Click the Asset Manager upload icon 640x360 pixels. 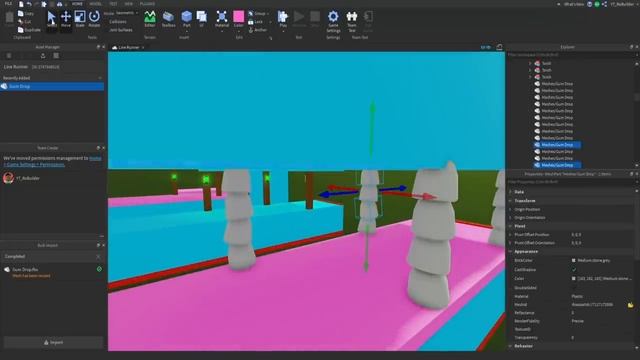(x=42, y=56)
